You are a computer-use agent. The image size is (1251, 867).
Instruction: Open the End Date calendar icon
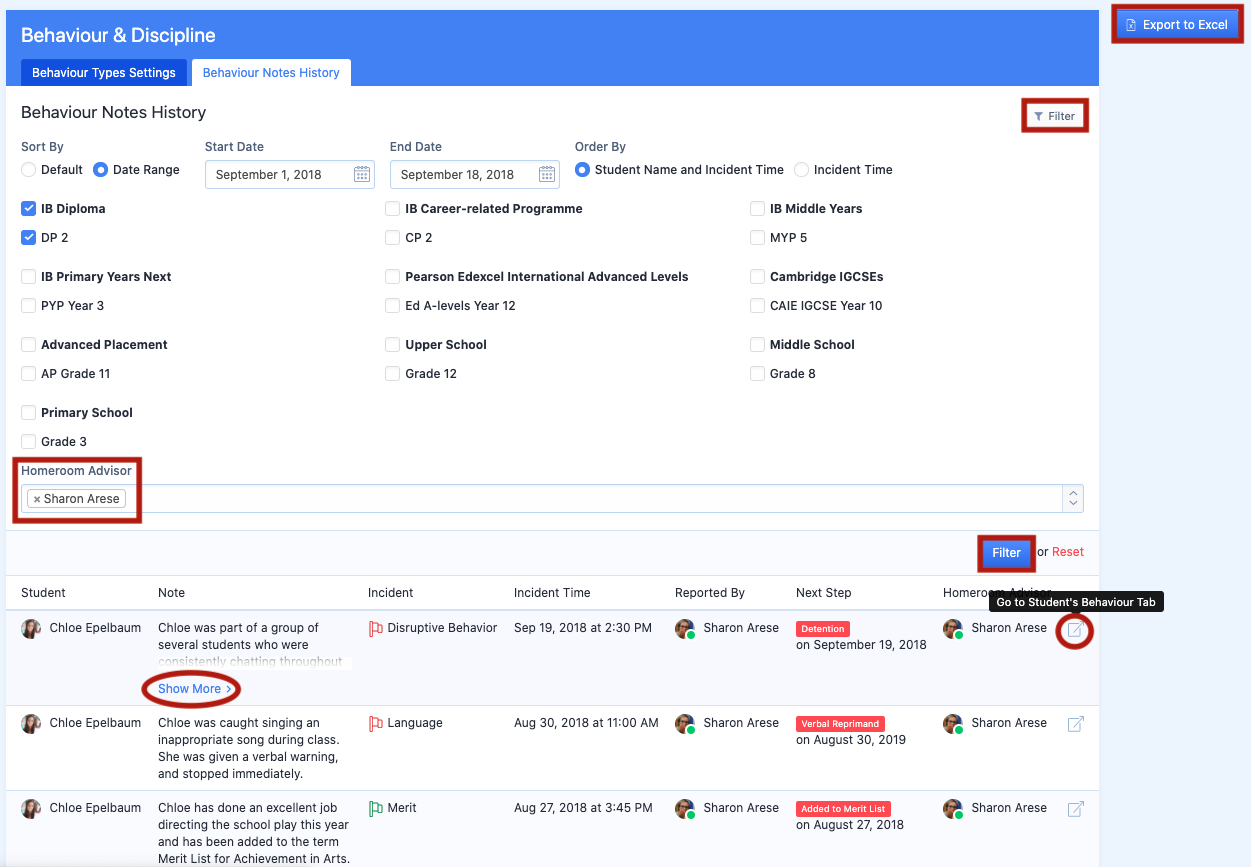547,174
